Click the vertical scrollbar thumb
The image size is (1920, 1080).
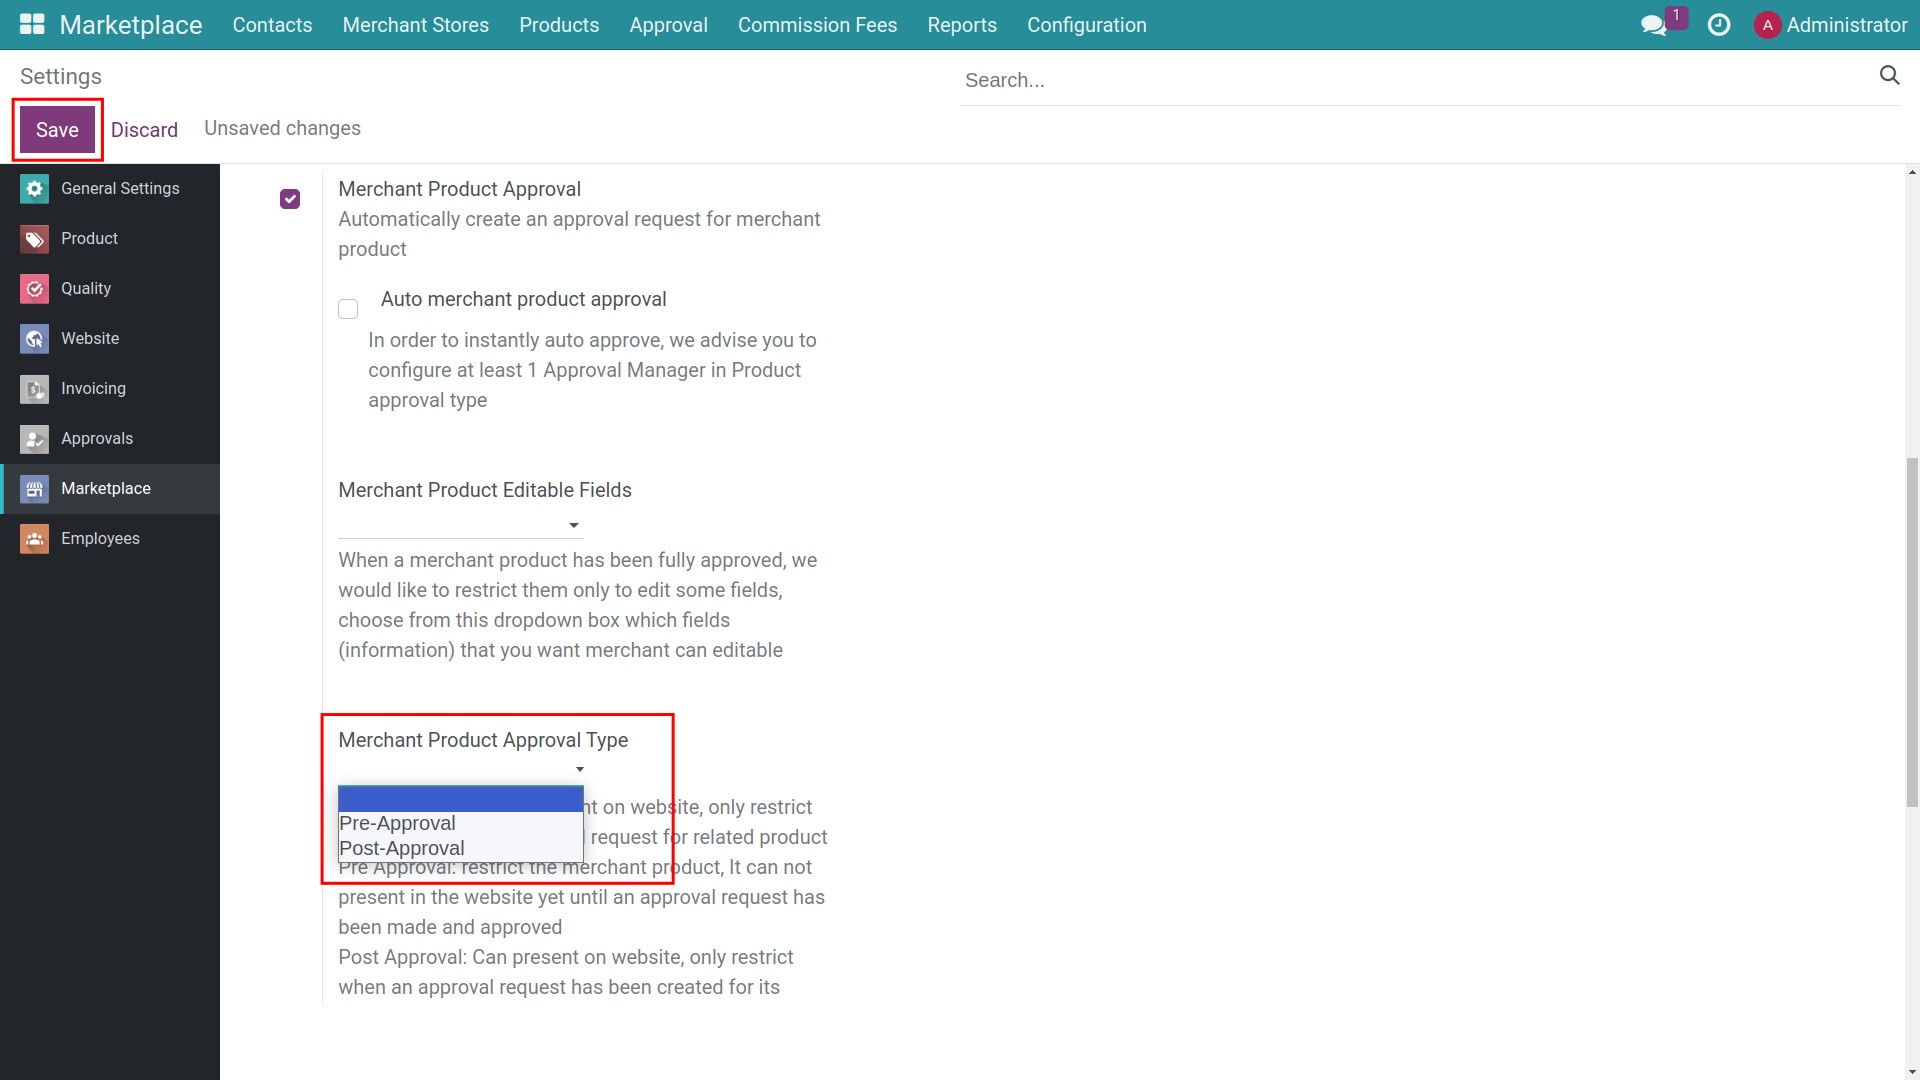pyautogui.click(x=1912, y=632)
